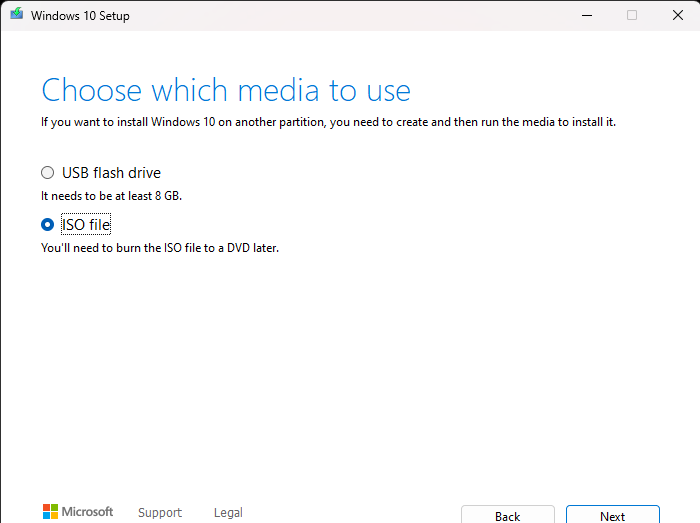This screenshot has width=700, height=523.
Task: Click the disabled maximize window button
Action: click(632, 16)
